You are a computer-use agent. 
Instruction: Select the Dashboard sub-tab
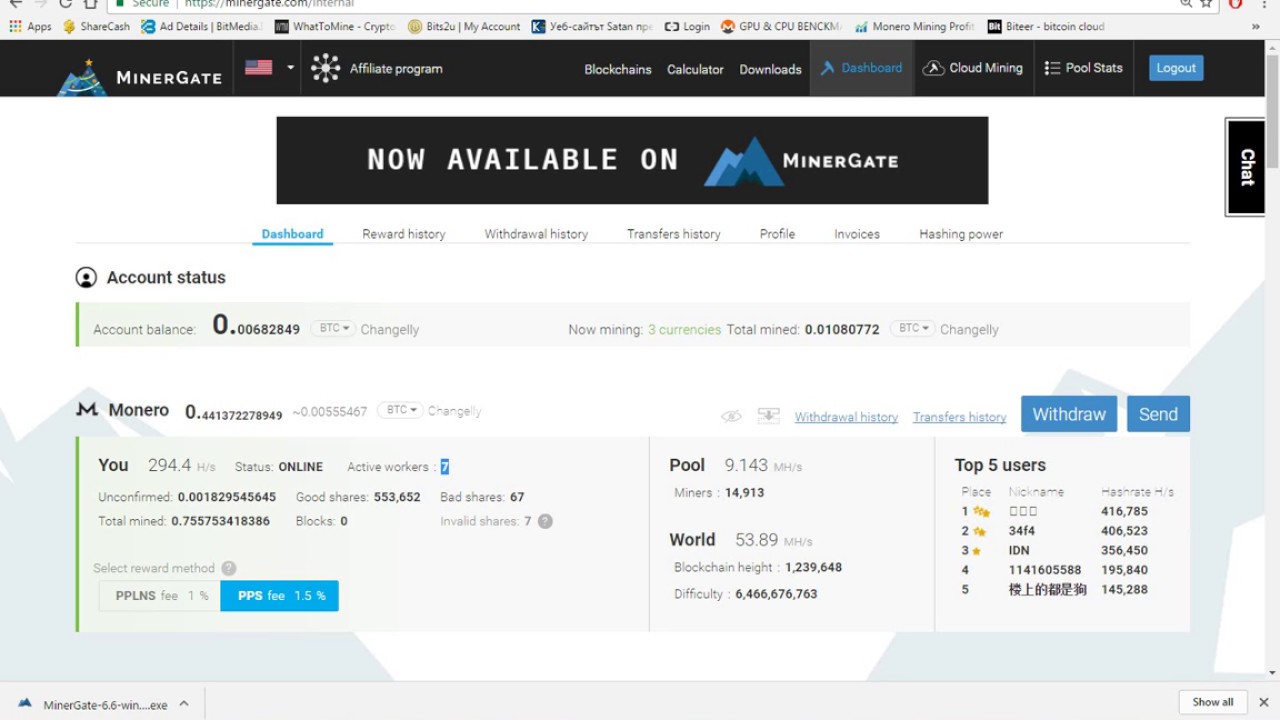pos(292,234)
